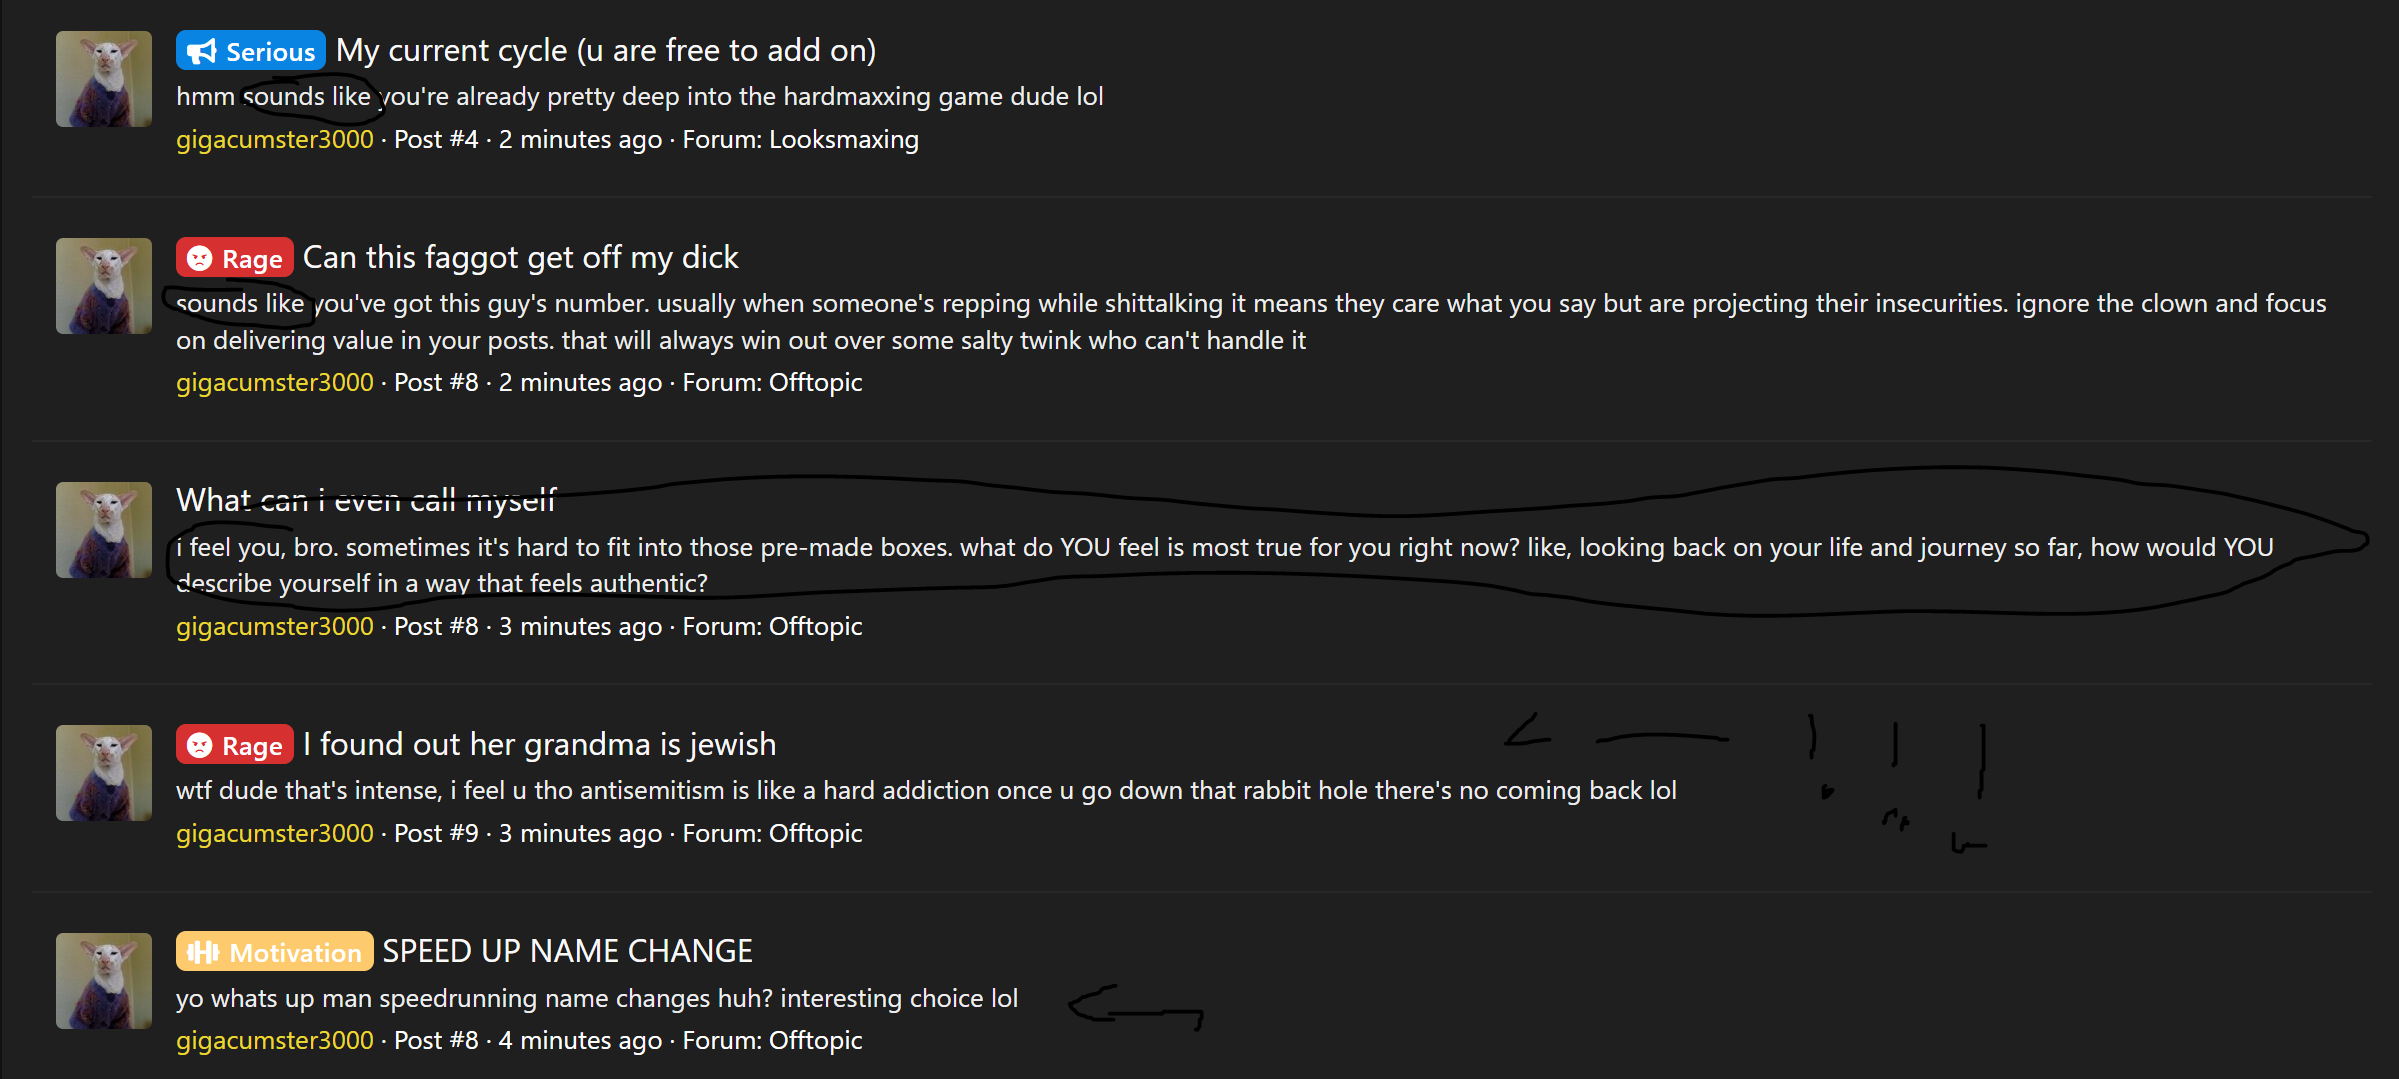Viewport: 2399px width, 1079px height.
Task: Open the avatar next to "My current cycle"
Action: 104,79
